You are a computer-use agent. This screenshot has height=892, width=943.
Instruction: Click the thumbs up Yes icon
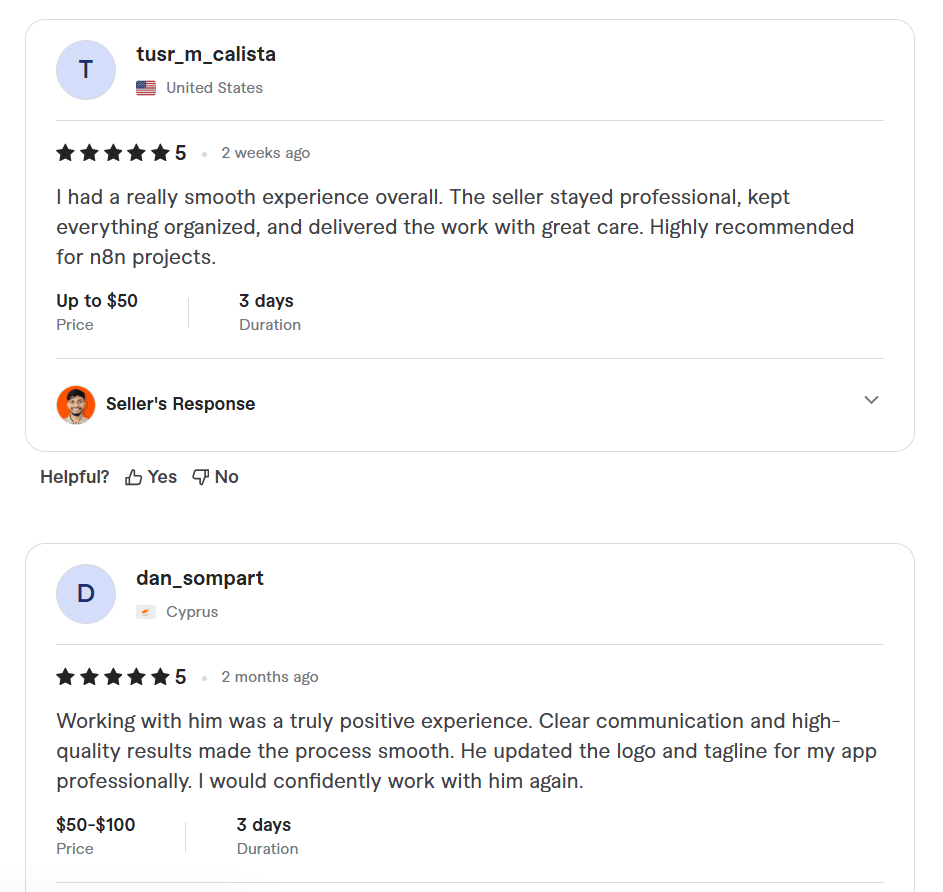135,477
